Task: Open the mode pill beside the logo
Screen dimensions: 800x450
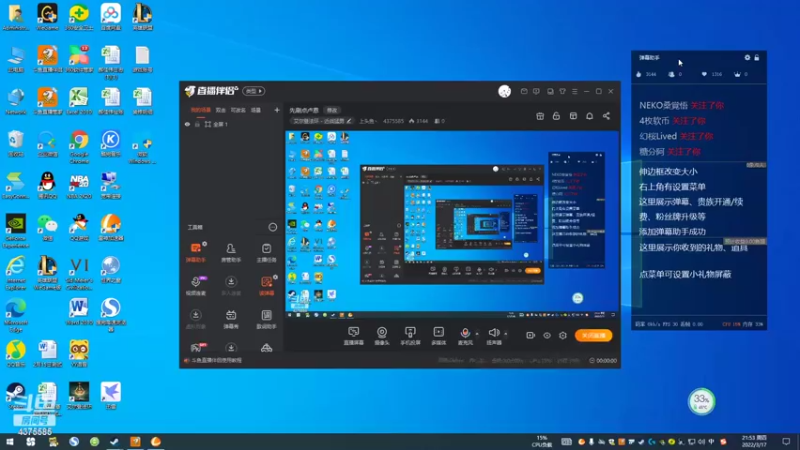Action: tap(254, 91)
